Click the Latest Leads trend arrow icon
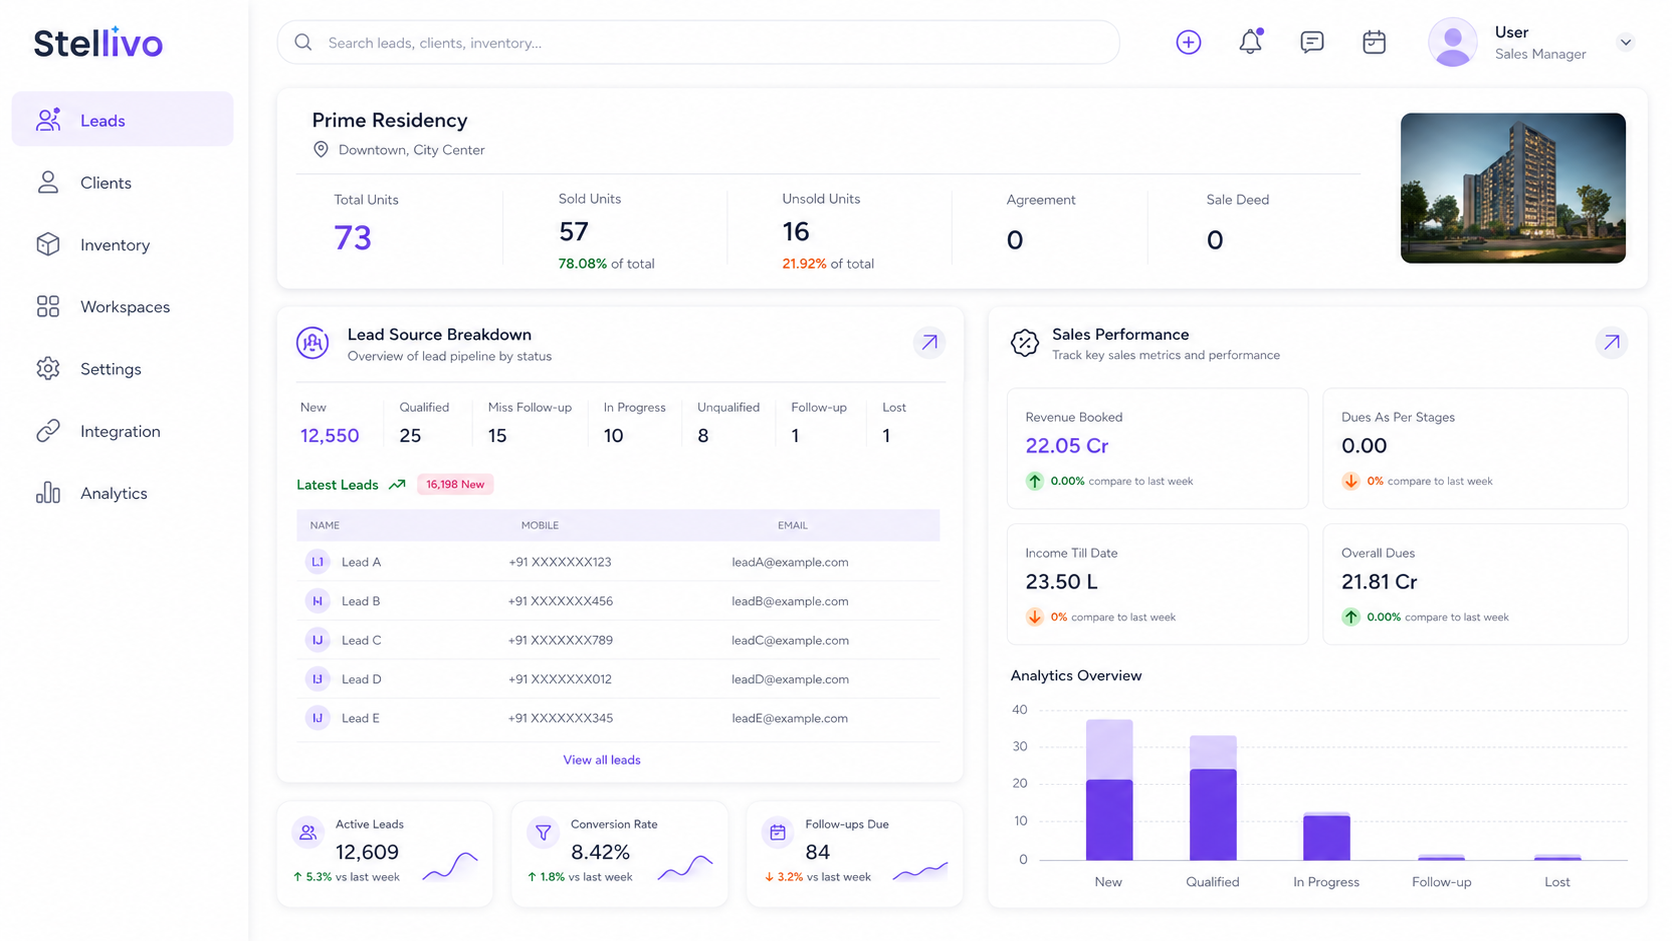 [397, 484]
